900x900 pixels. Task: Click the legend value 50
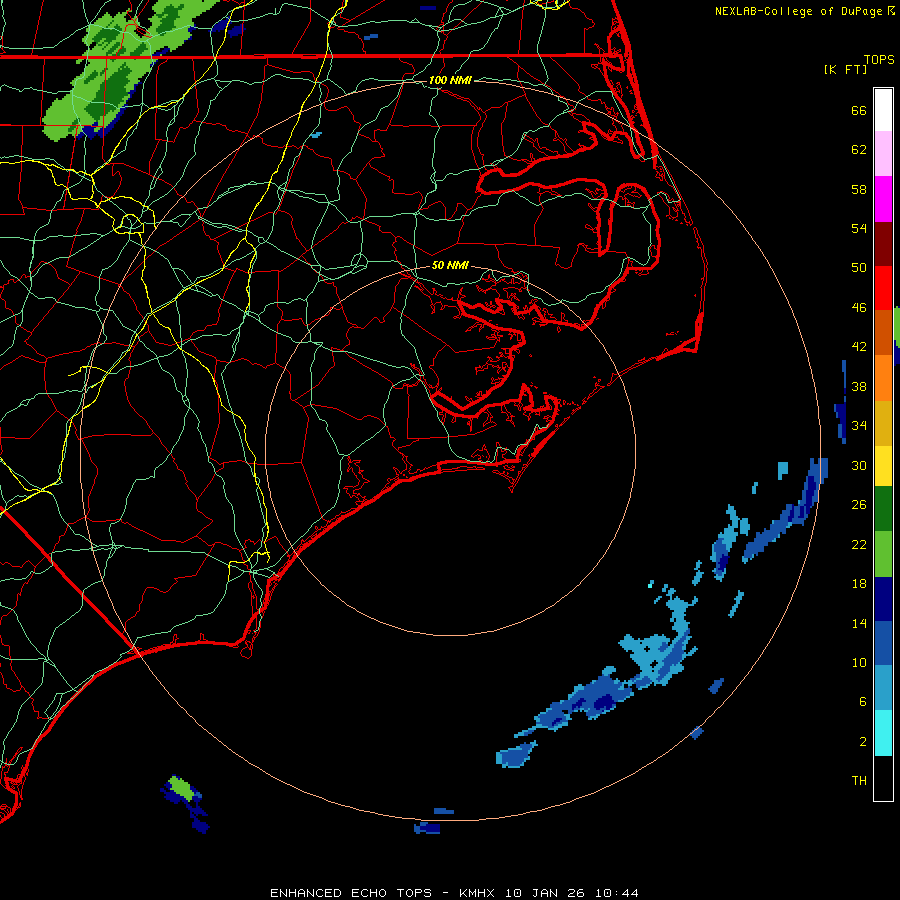coord(859,268)
